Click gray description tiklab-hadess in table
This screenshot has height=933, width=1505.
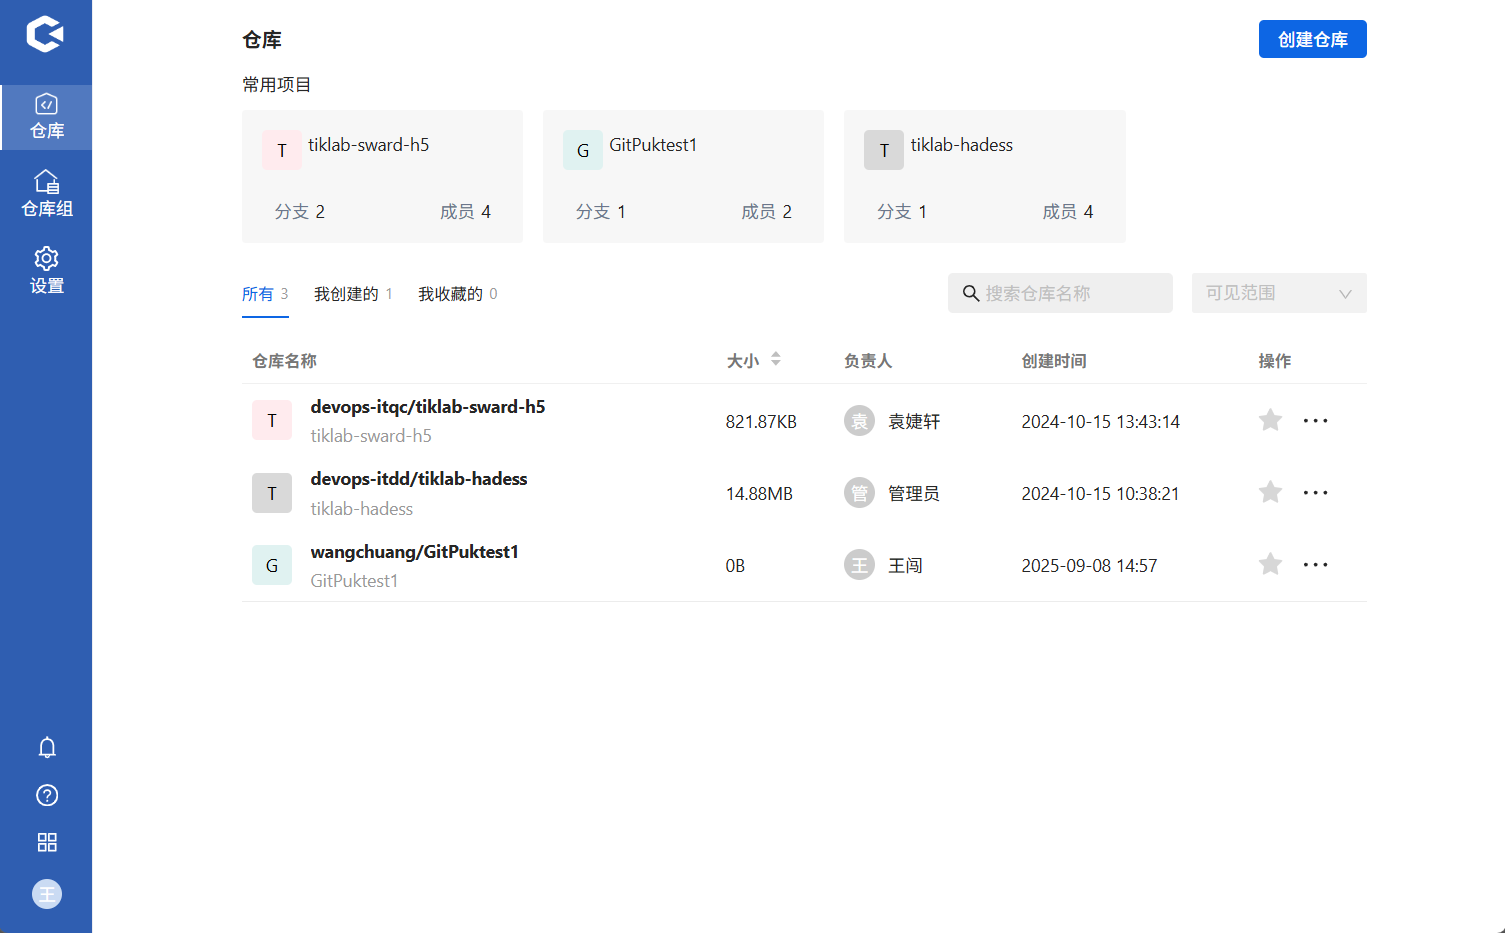coord(361,509)
